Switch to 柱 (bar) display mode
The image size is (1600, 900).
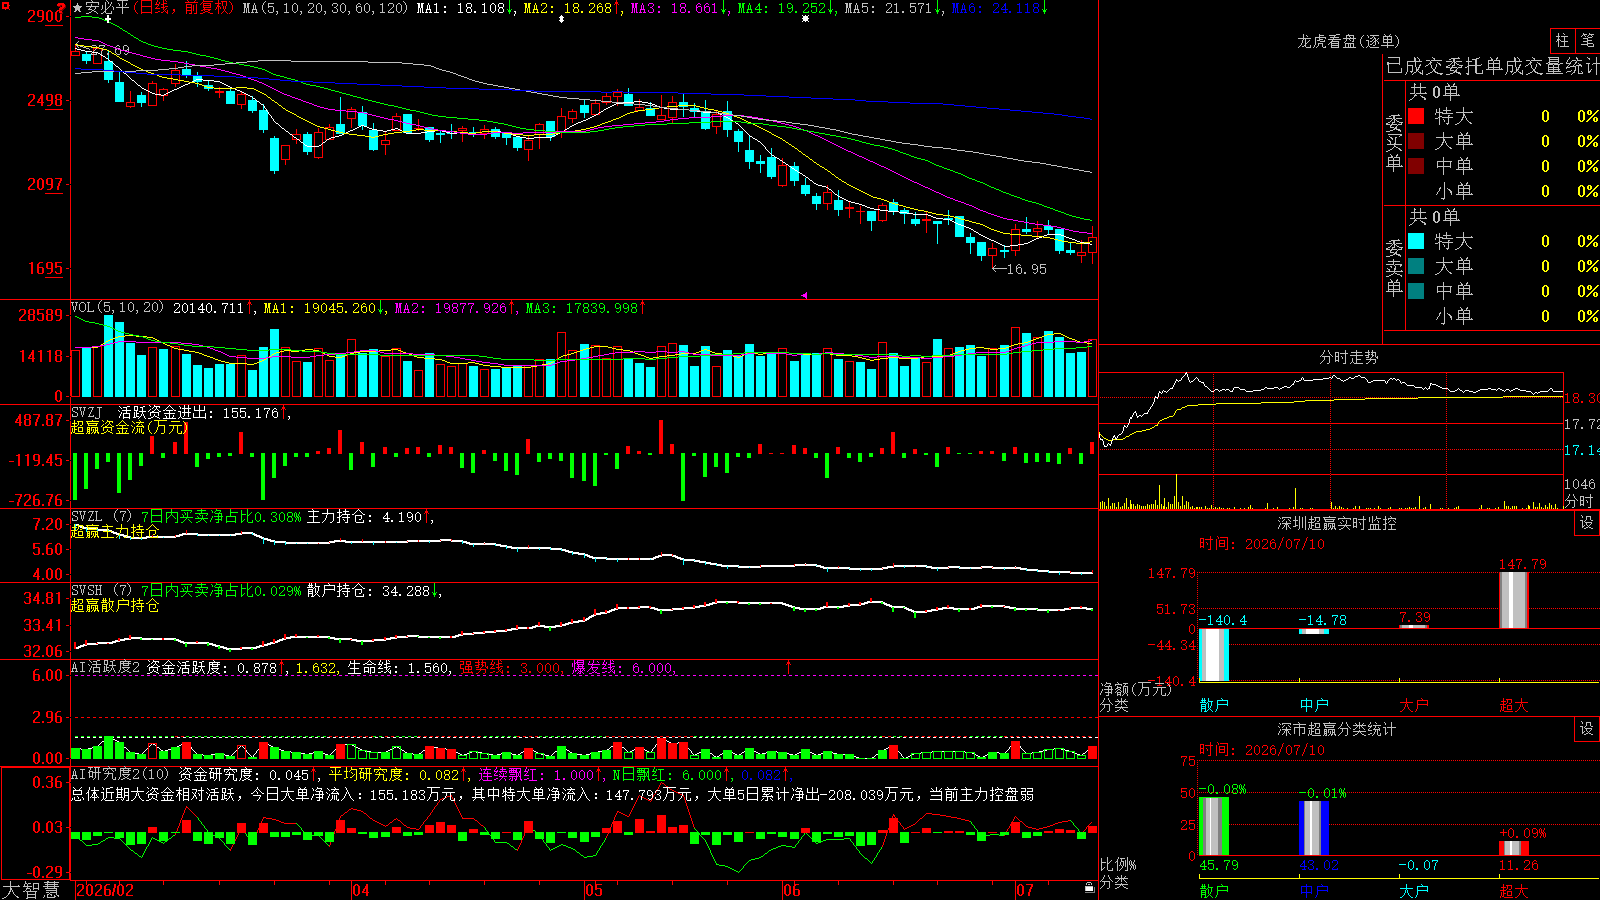point(1562,41)
